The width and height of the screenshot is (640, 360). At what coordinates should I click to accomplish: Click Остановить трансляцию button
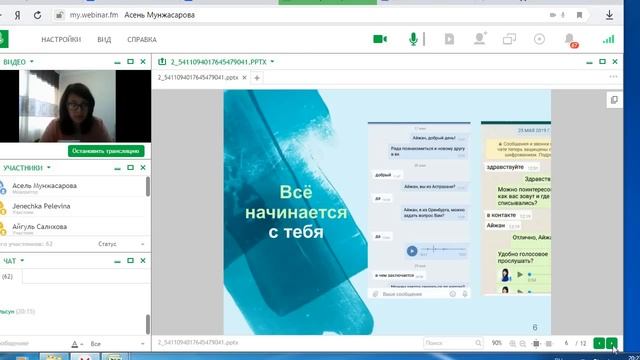pos(106,151)
